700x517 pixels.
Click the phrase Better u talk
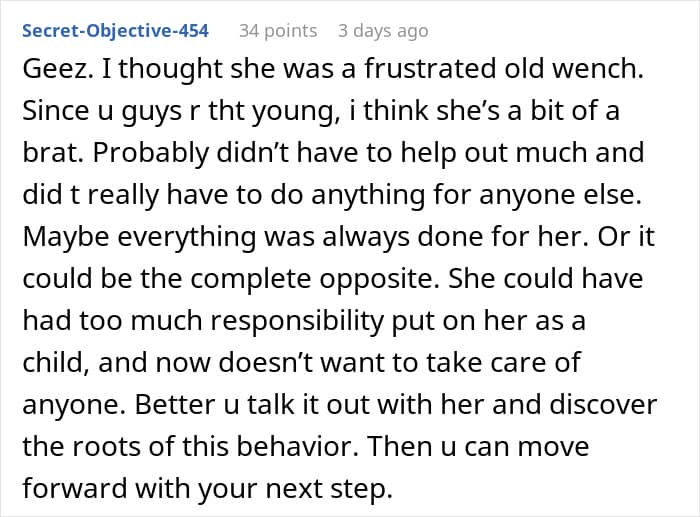214,404
